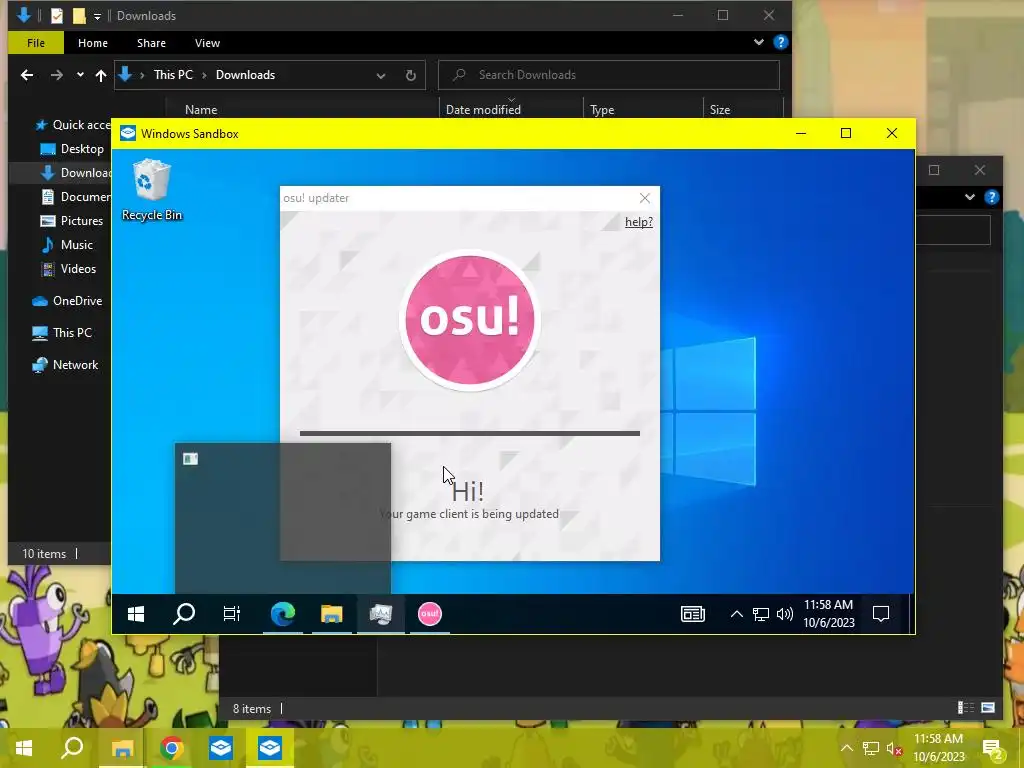Image resolution: width=1024 pixels, height=768 pixels.
Task: Open News and interests in Sandbox taskbar
Action: (692, 614)
